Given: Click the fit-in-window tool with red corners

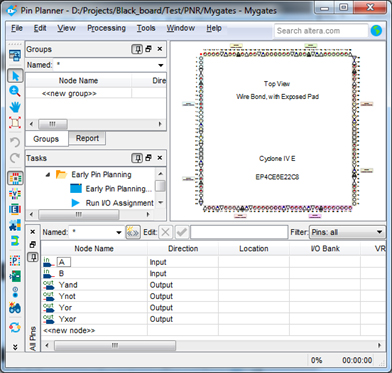Looking at the screenshot, I should click(x=15, y=123).
